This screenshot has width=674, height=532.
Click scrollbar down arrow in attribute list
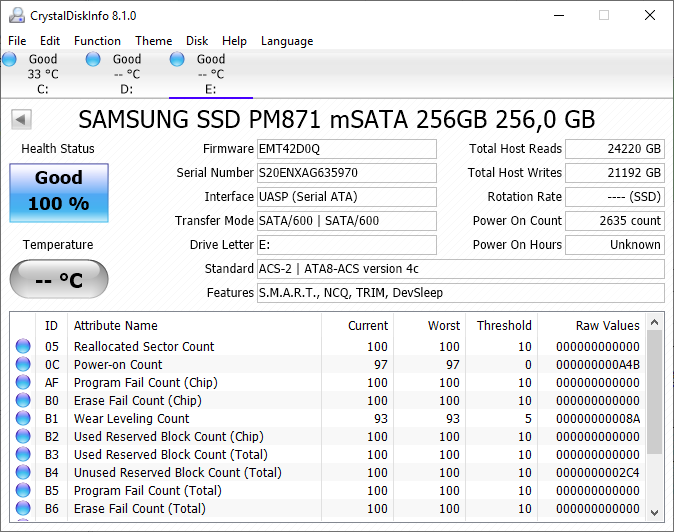point(655,512)
